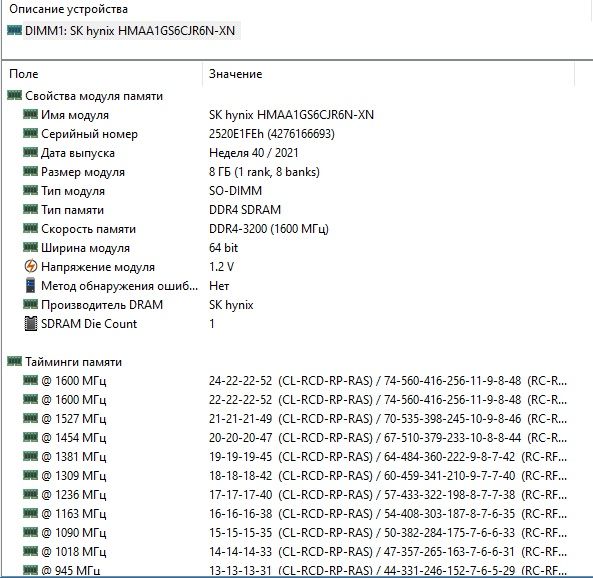Viewport: 593px width, 578px height.
Task: Click the icon beside Имя модуля
Action: (30, 114)
